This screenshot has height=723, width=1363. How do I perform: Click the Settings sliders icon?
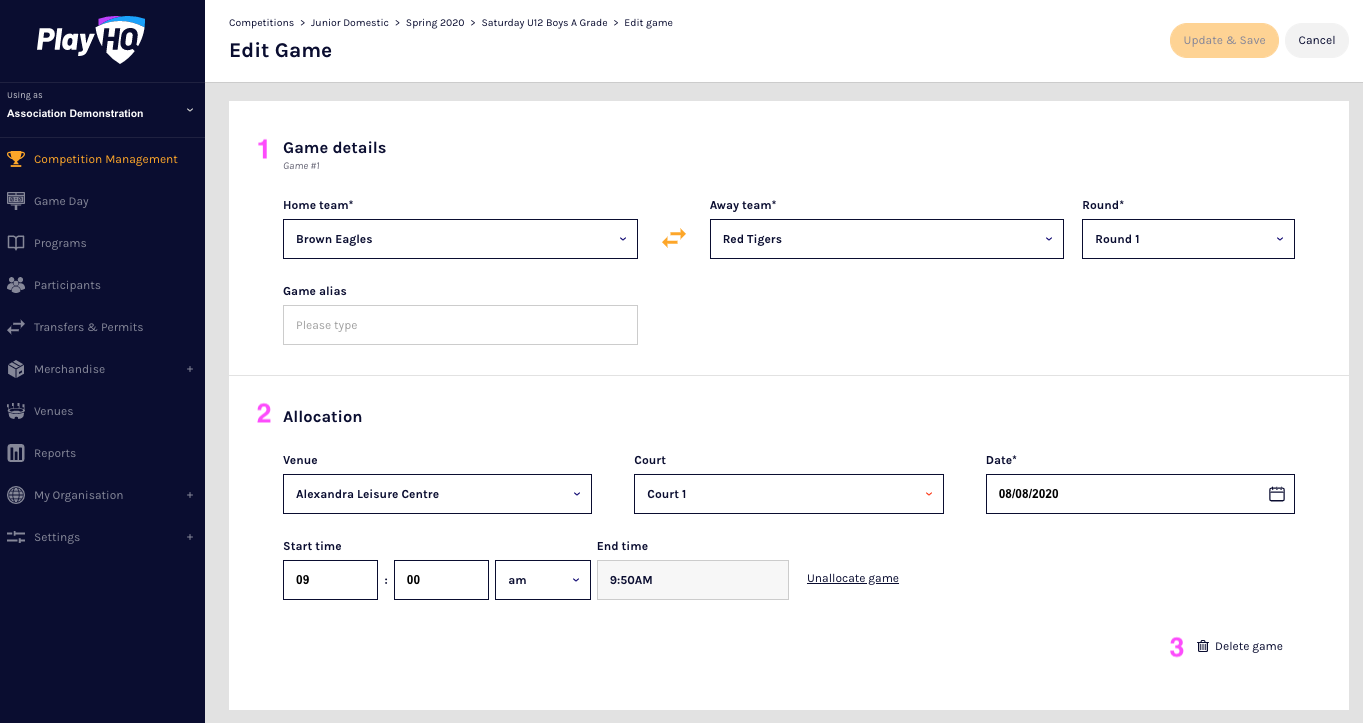pos(15,537)
